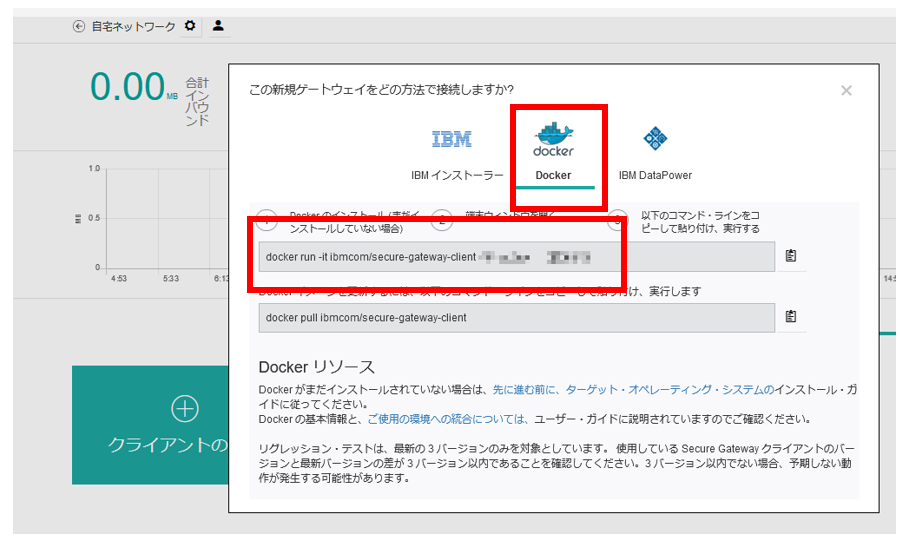
Task: Copy the docker pull command to clipboard
Action: [x=791, y=316]
